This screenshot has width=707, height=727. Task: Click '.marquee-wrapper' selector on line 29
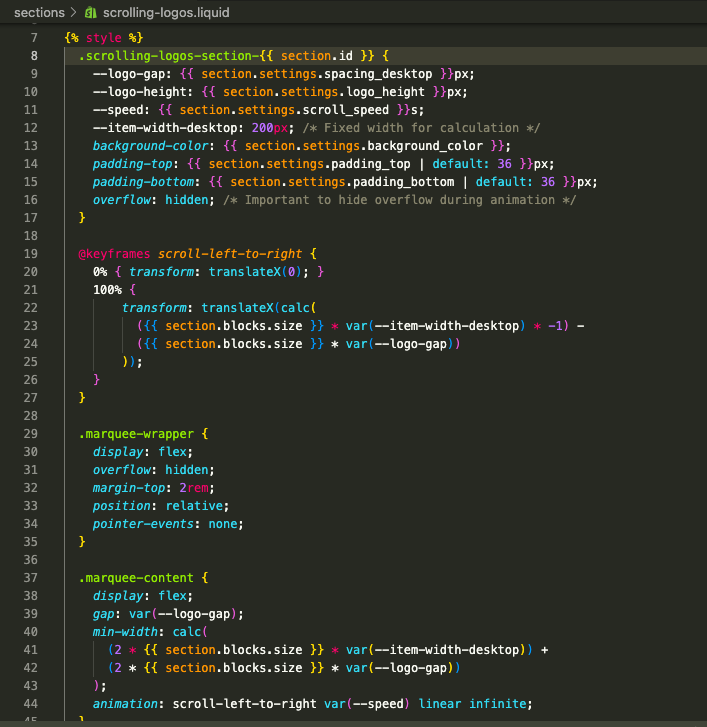[136, 434]
